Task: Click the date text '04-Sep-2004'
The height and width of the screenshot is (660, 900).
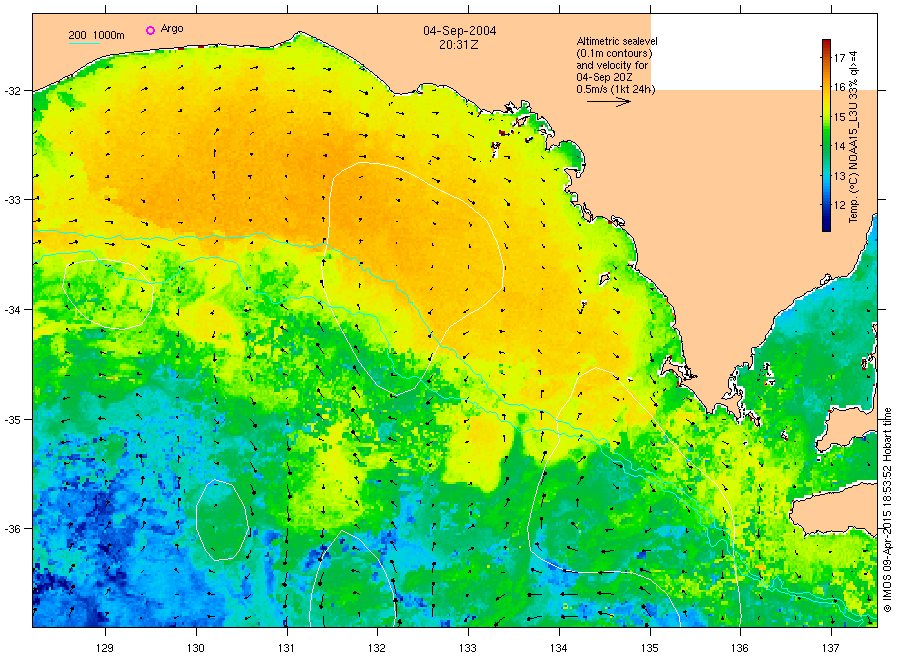Action: click(x=460, y=31)
